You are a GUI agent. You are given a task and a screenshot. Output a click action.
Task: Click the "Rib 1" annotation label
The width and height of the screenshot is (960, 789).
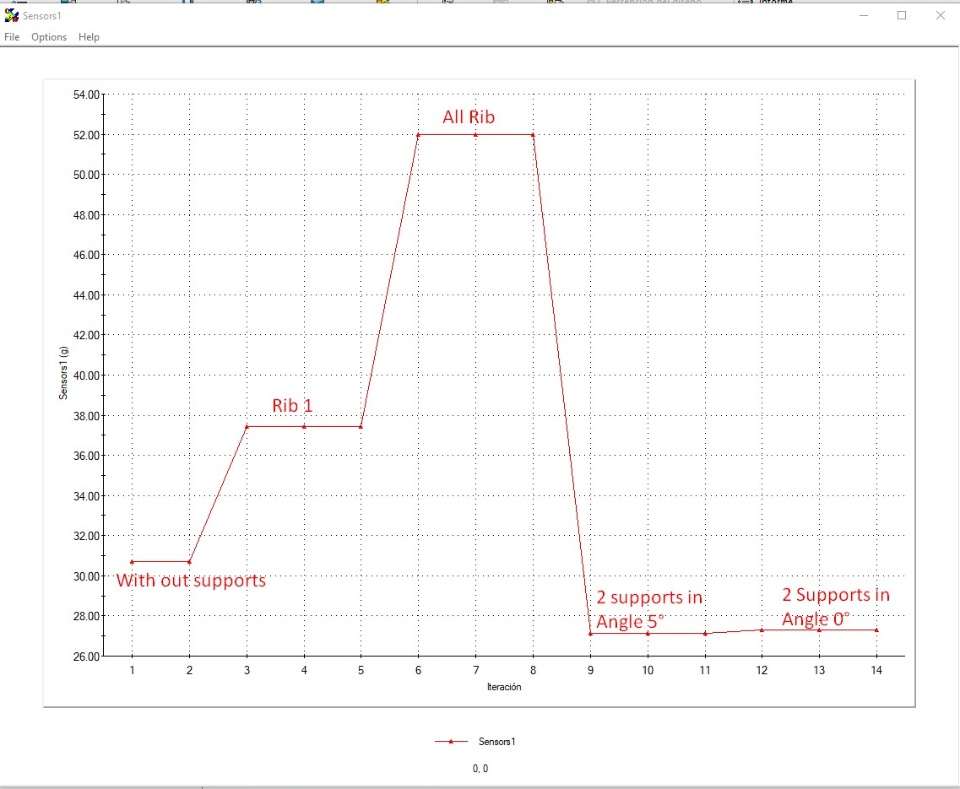pyautogui.click(x=292, y=405)
